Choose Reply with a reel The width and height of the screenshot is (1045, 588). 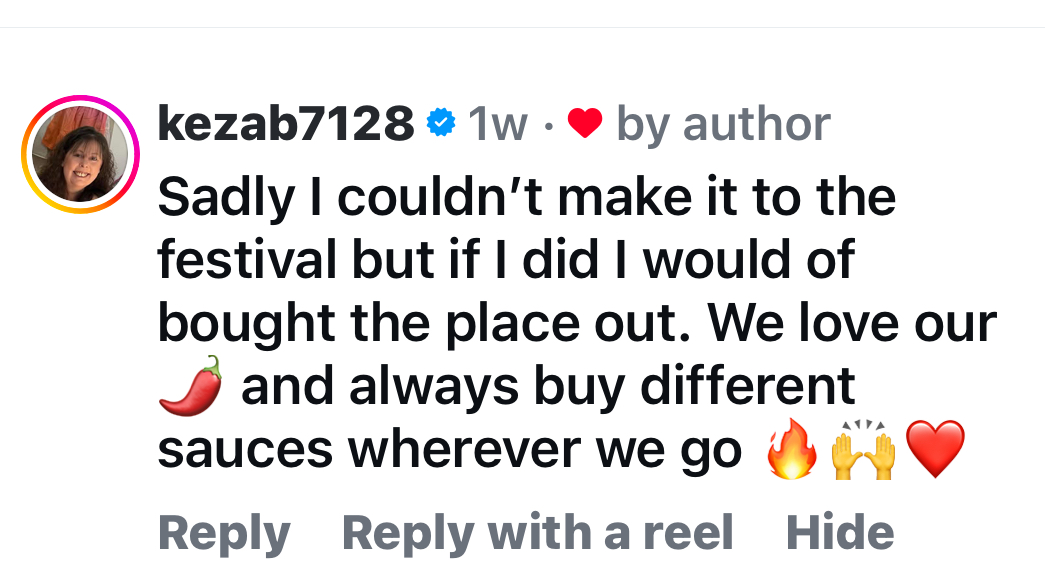click(537, 533)
